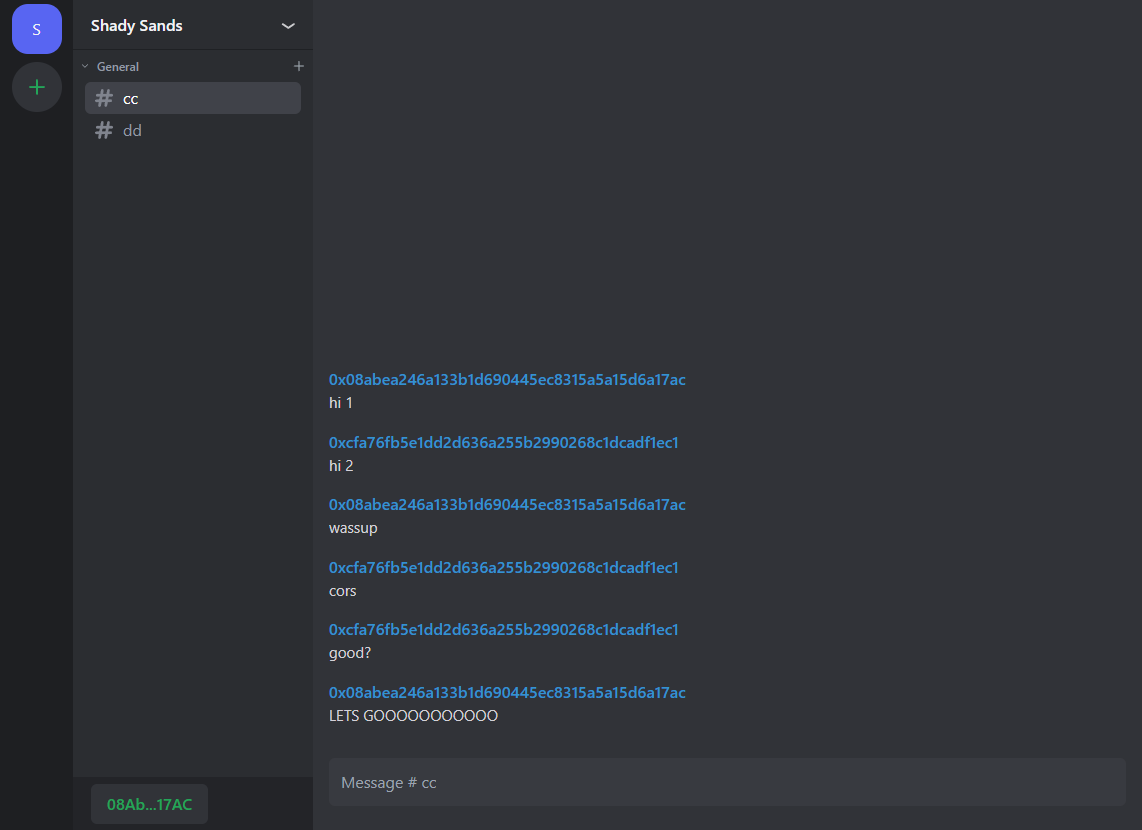Open the Shady Sands server menu chevron
The height and width of the screenshot is (830, 1142).
[x=288, y=25]
